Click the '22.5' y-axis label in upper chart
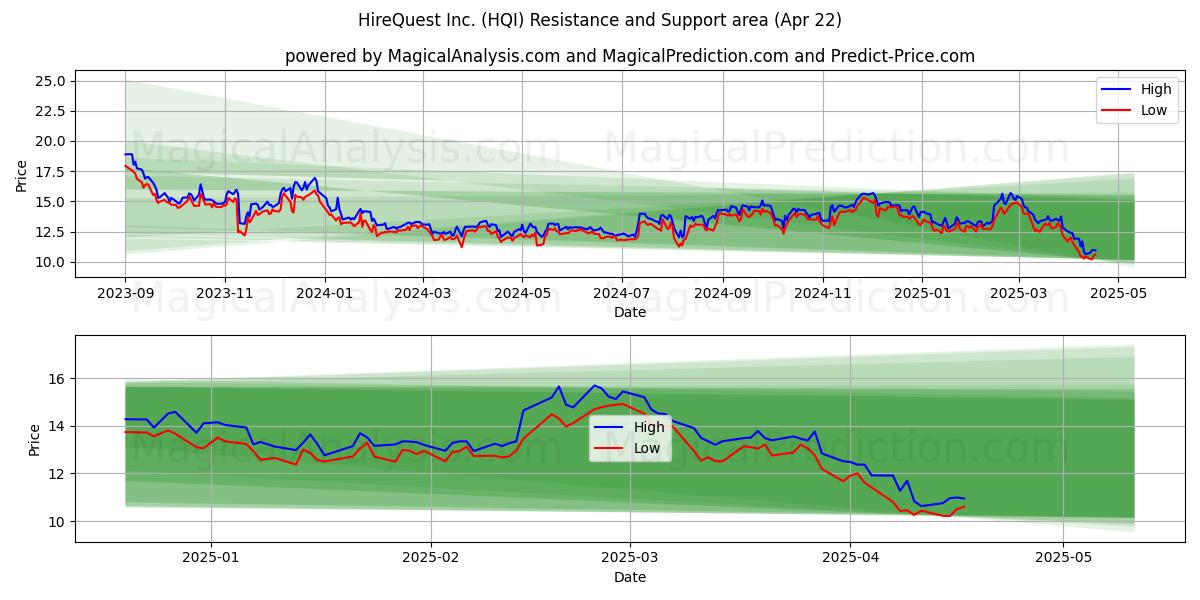The image size is (1200, 600). click(51, 111)
